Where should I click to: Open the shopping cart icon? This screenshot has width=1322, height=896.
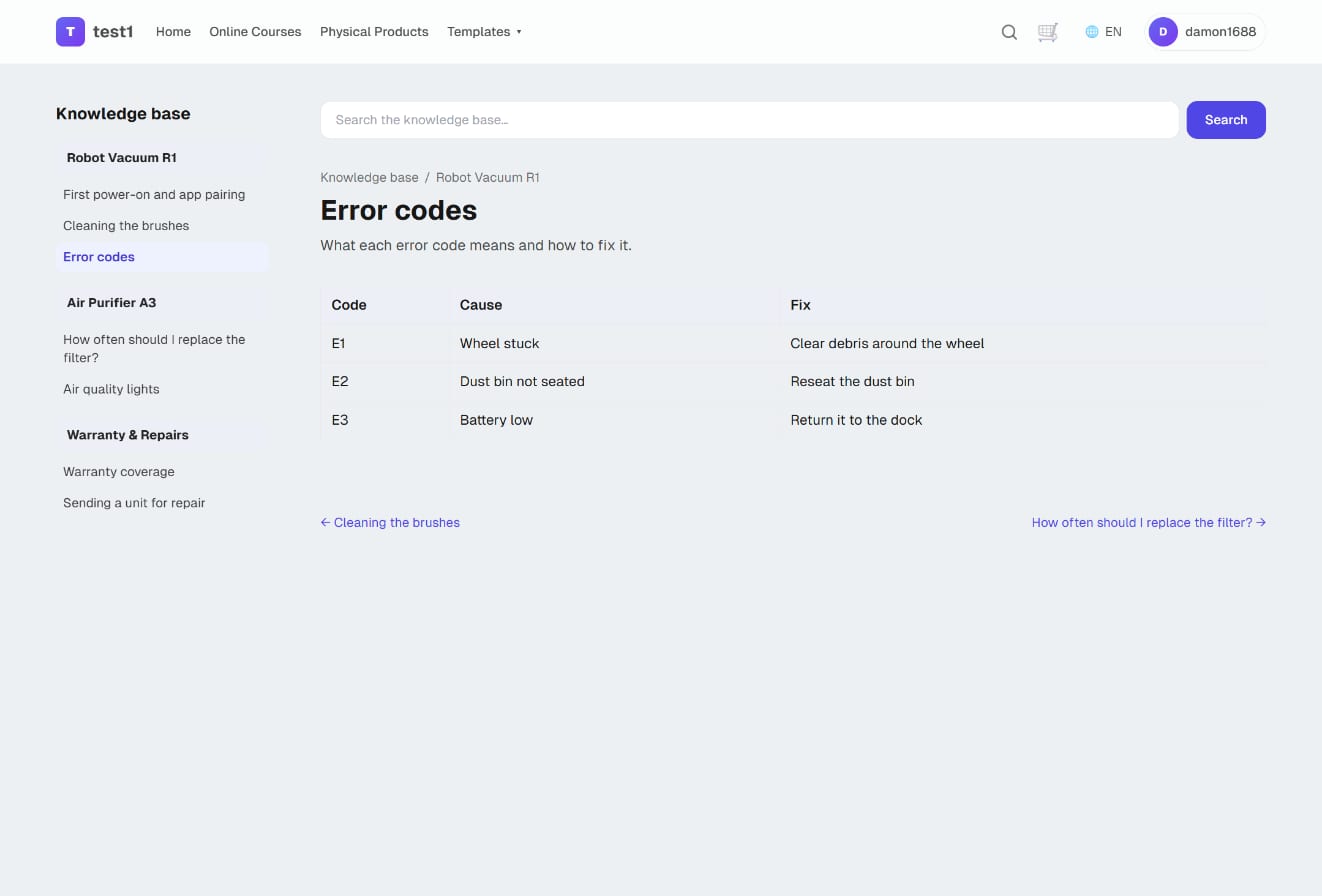click(x=1048, y=32)
